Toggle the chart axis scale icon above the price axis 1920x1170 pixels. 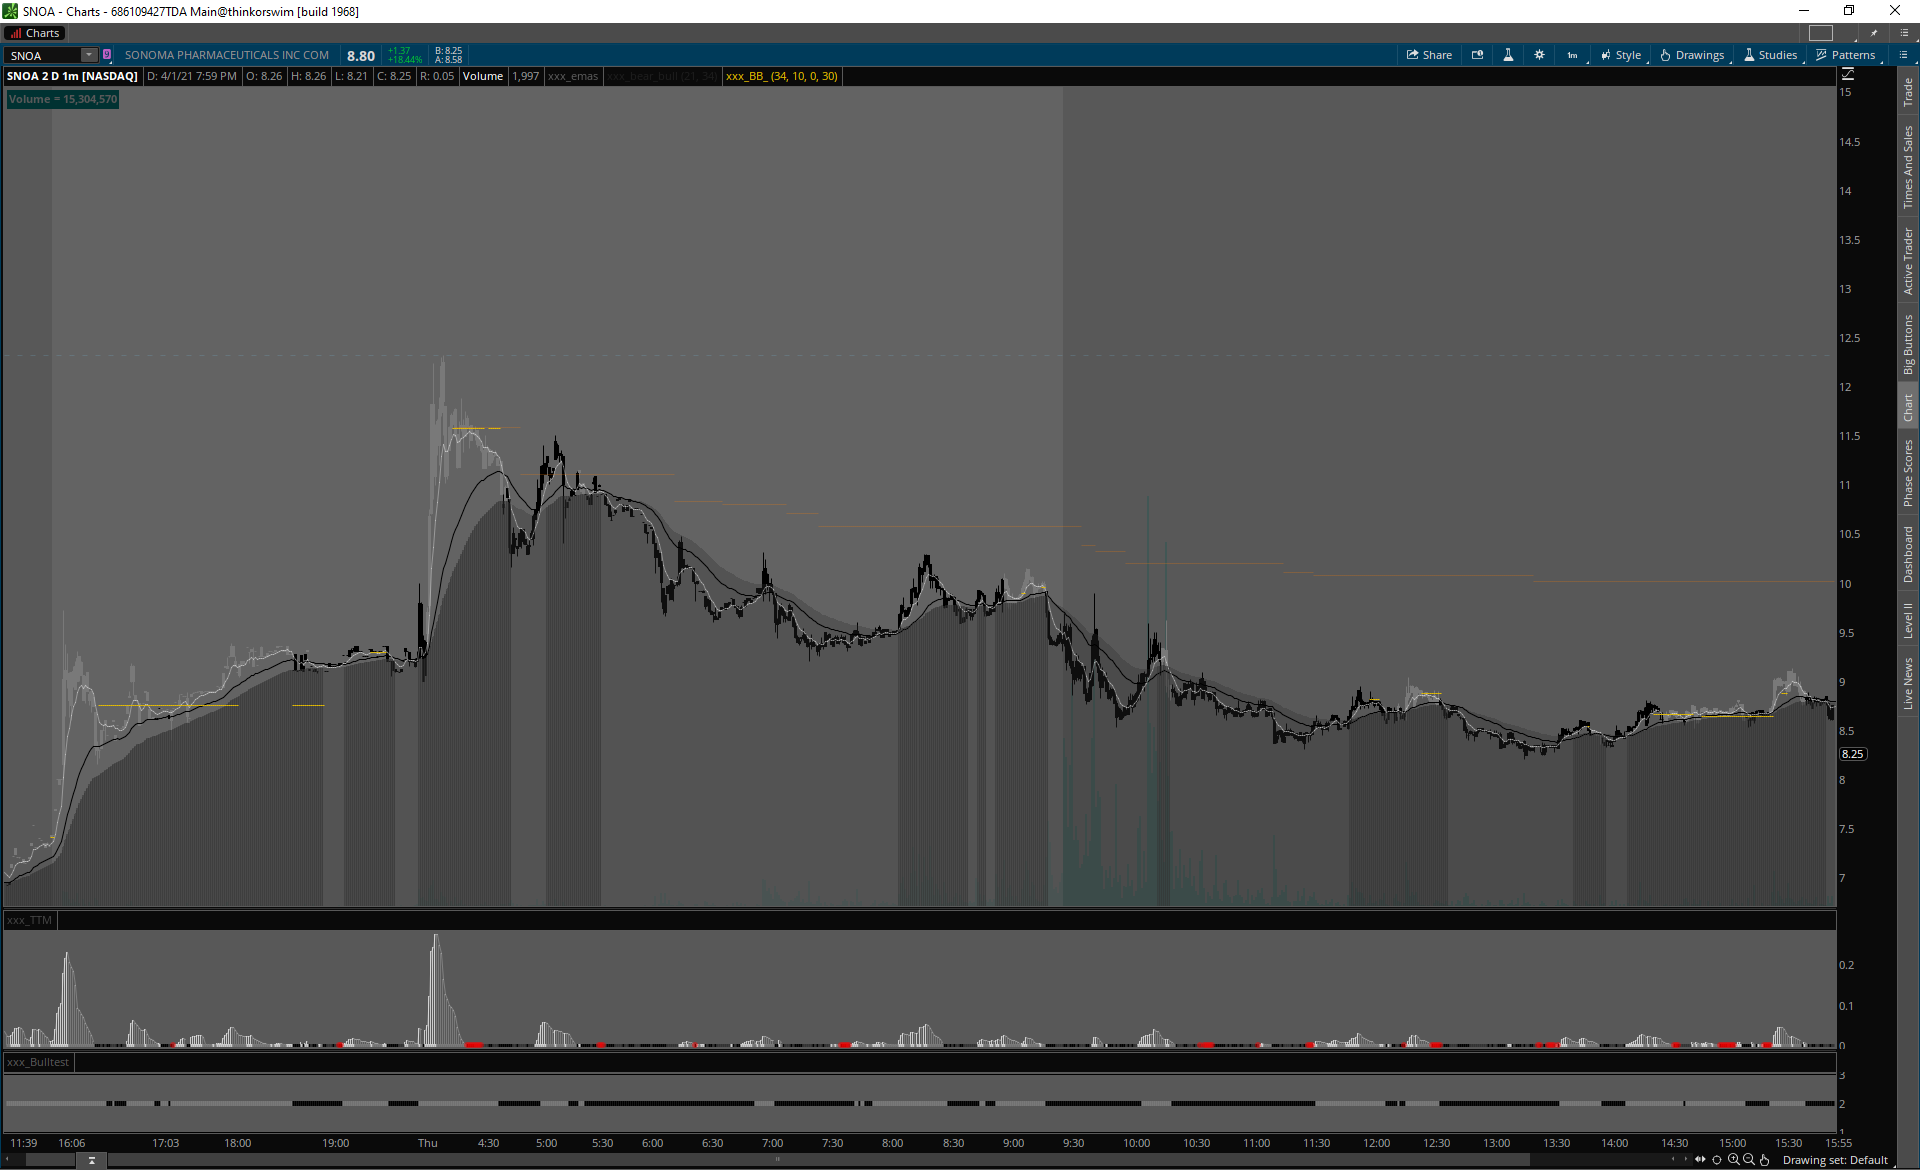pyautogui.click(x=1847, y=74)
